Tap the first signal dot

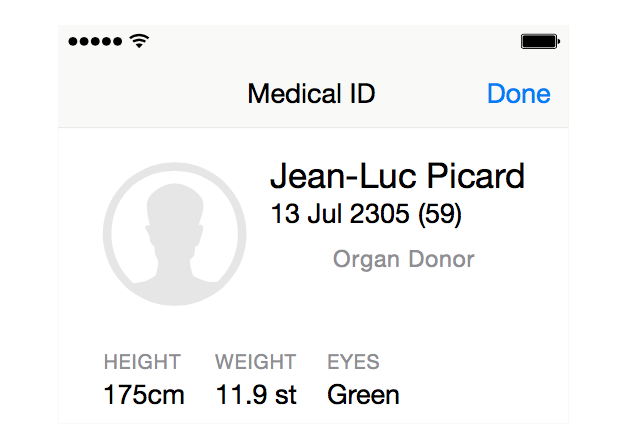coord(73,41)
